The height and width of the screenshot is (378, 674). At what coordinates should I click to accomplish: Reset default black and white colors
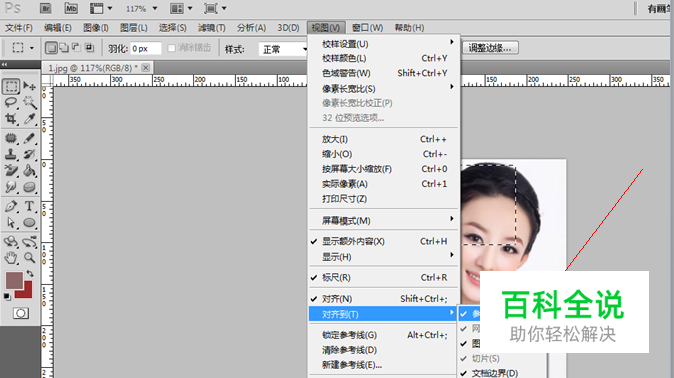click(7, 296)
